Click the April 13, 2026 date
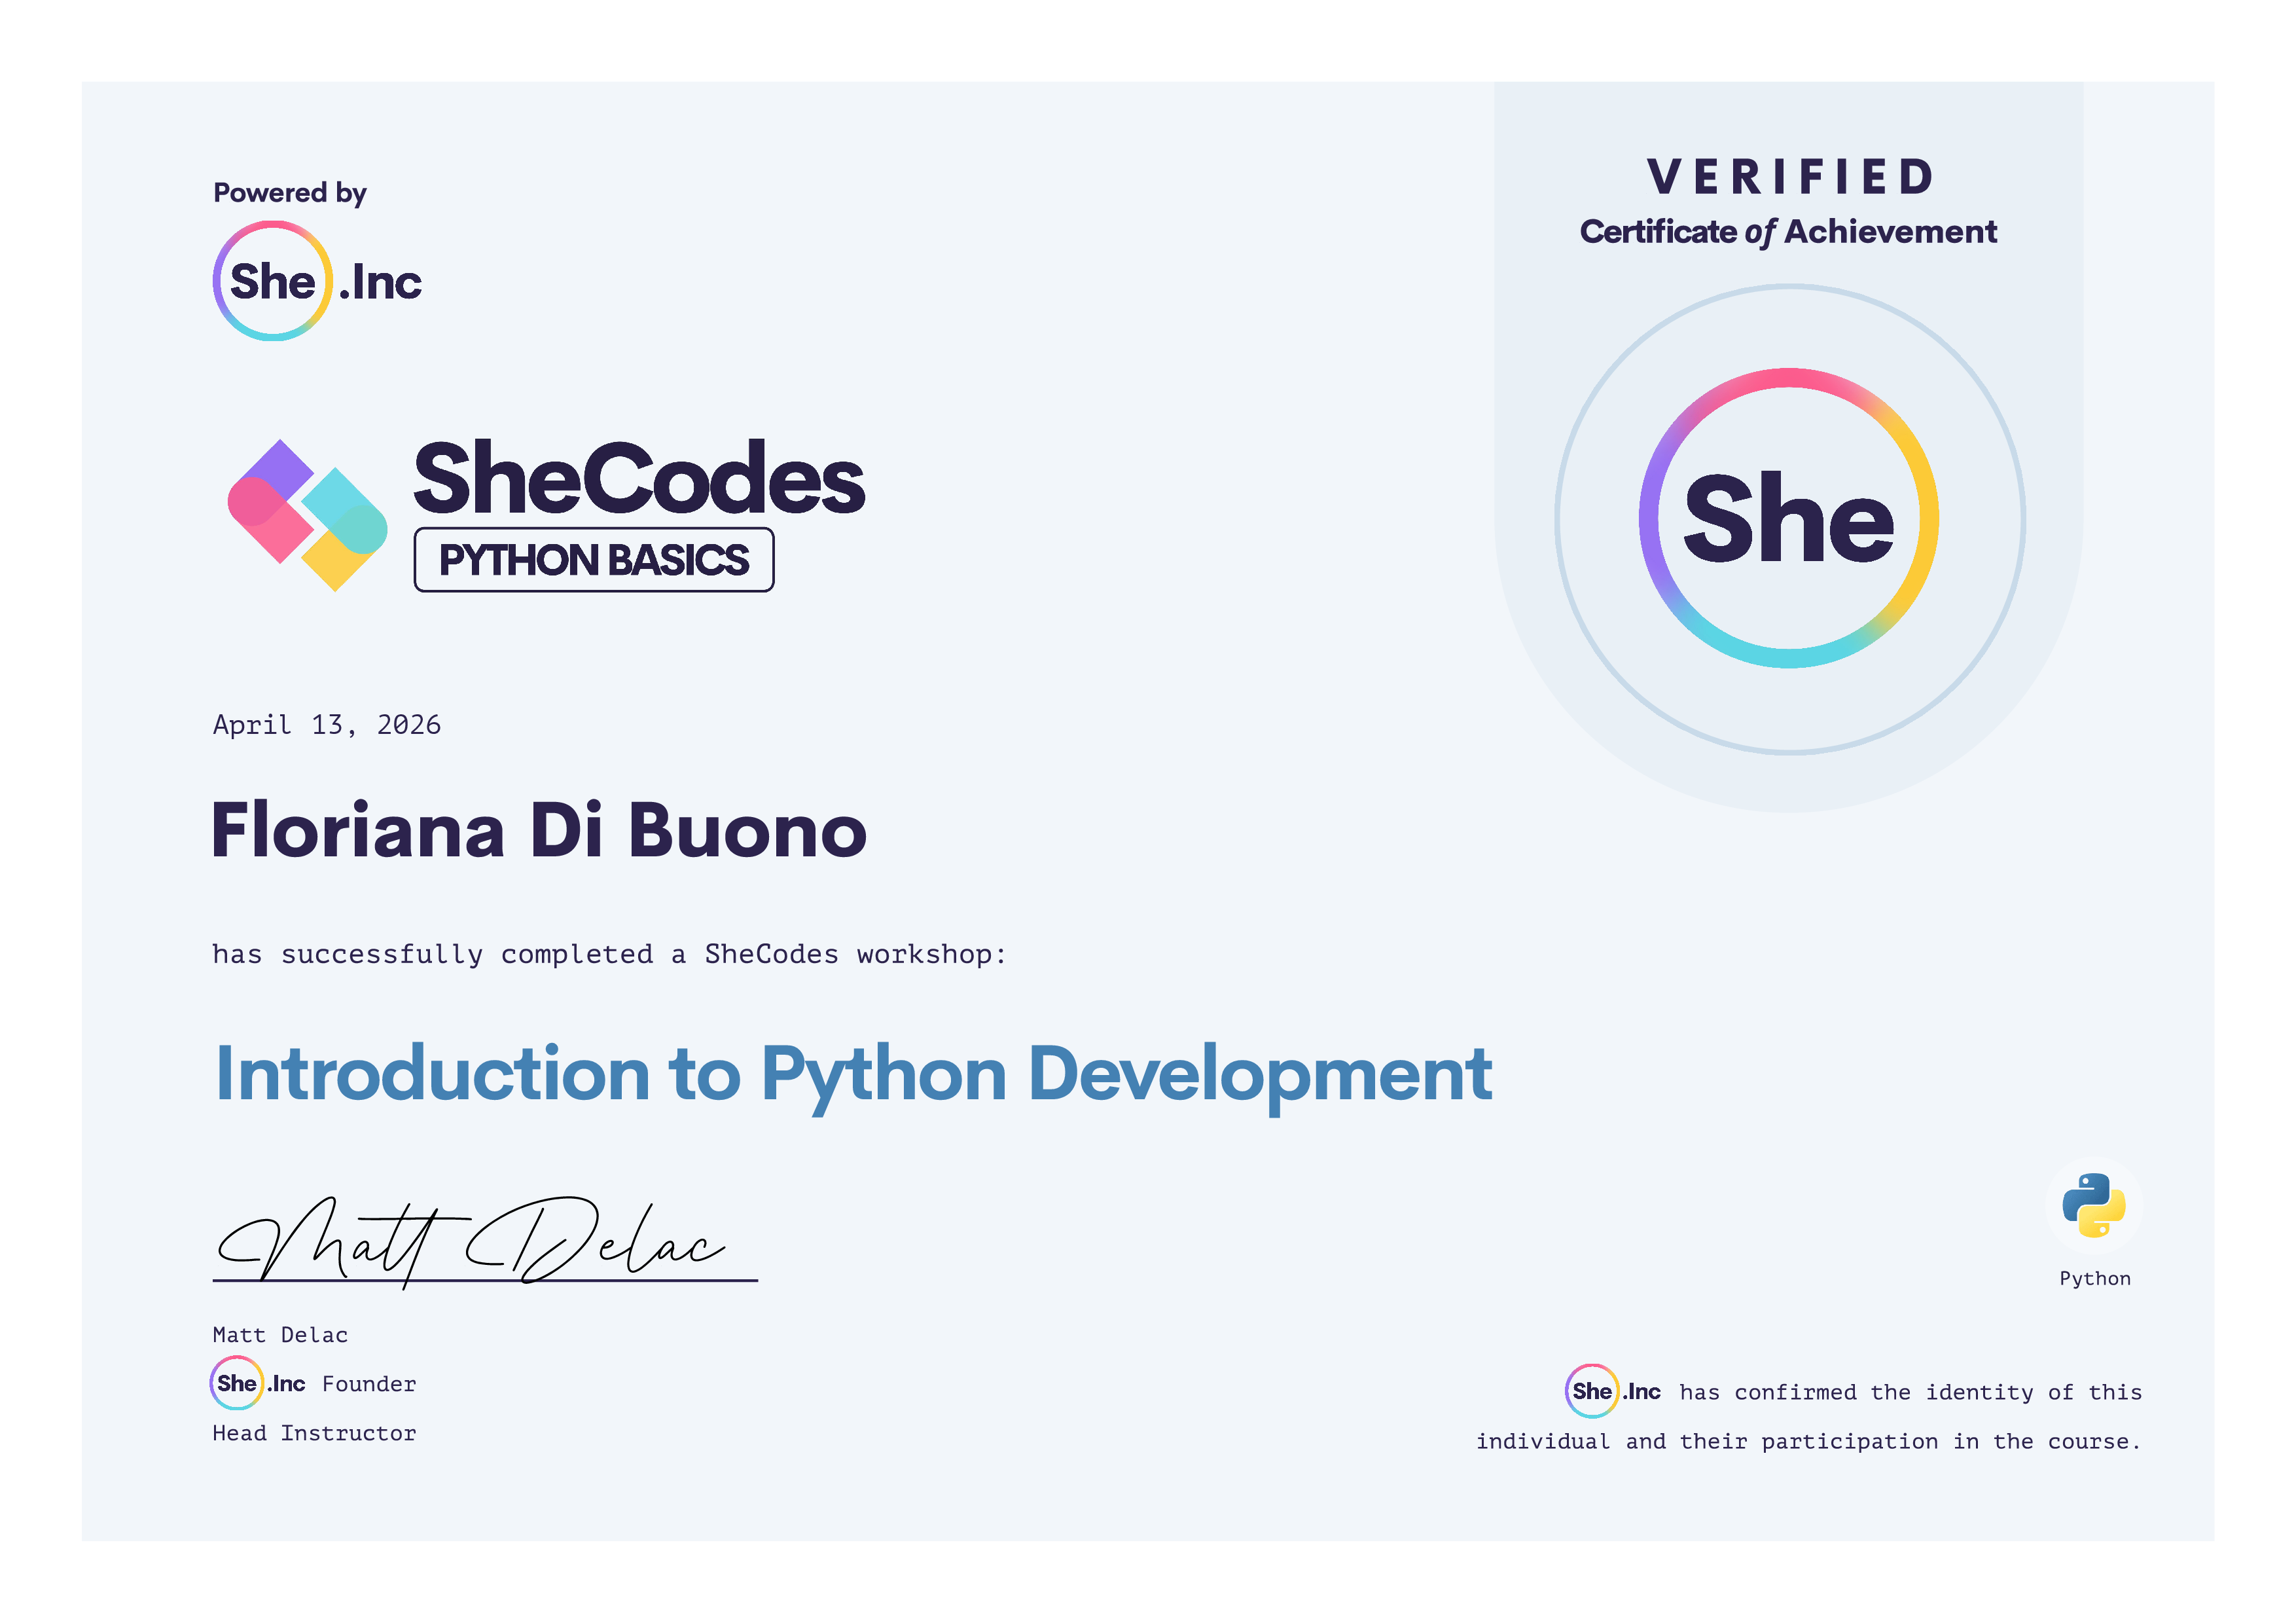 (326, 724)
